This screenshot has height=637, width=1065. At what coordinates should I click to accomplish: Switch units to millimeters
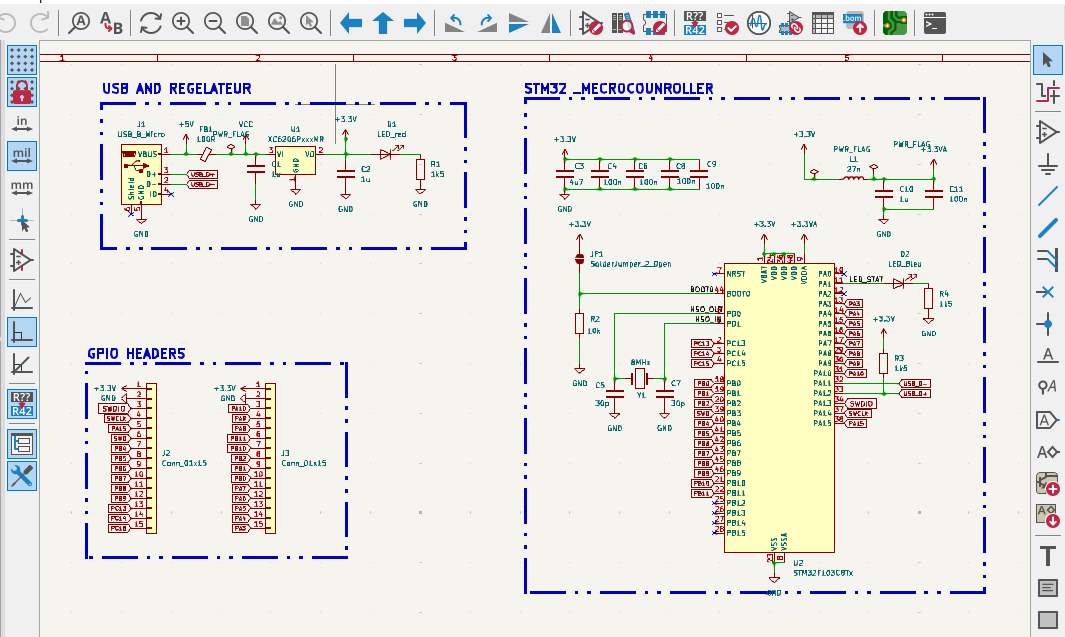click(x=22, y=189)
